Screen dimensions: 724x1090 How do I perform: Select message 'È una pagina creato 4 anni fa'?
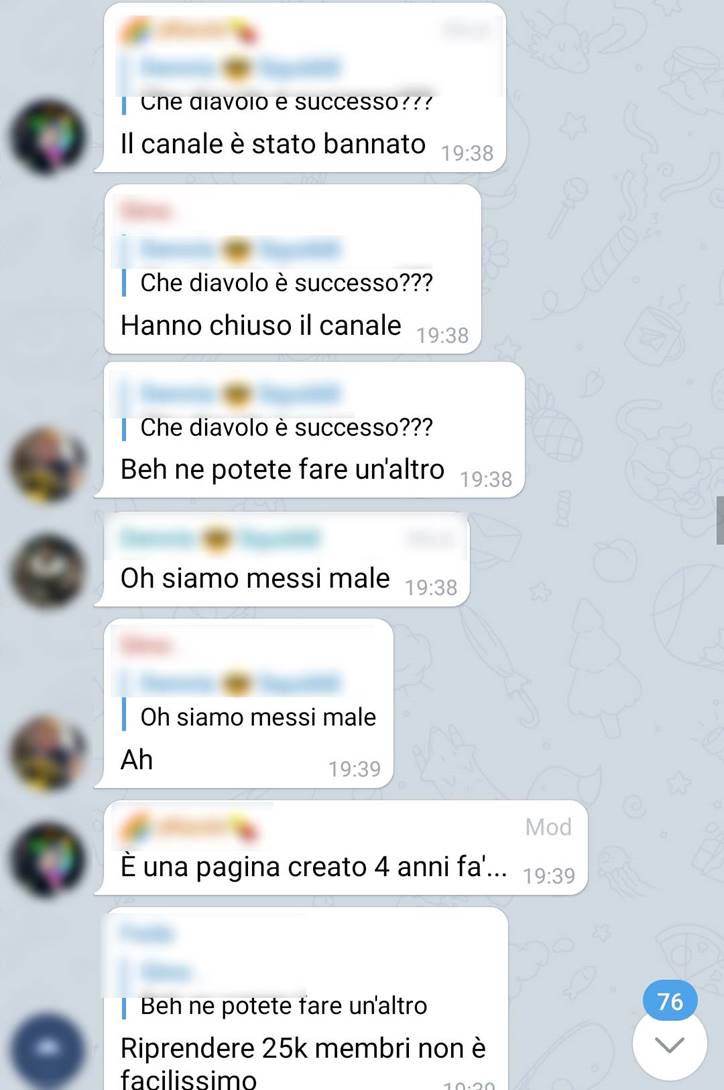(x=314, y=867)
